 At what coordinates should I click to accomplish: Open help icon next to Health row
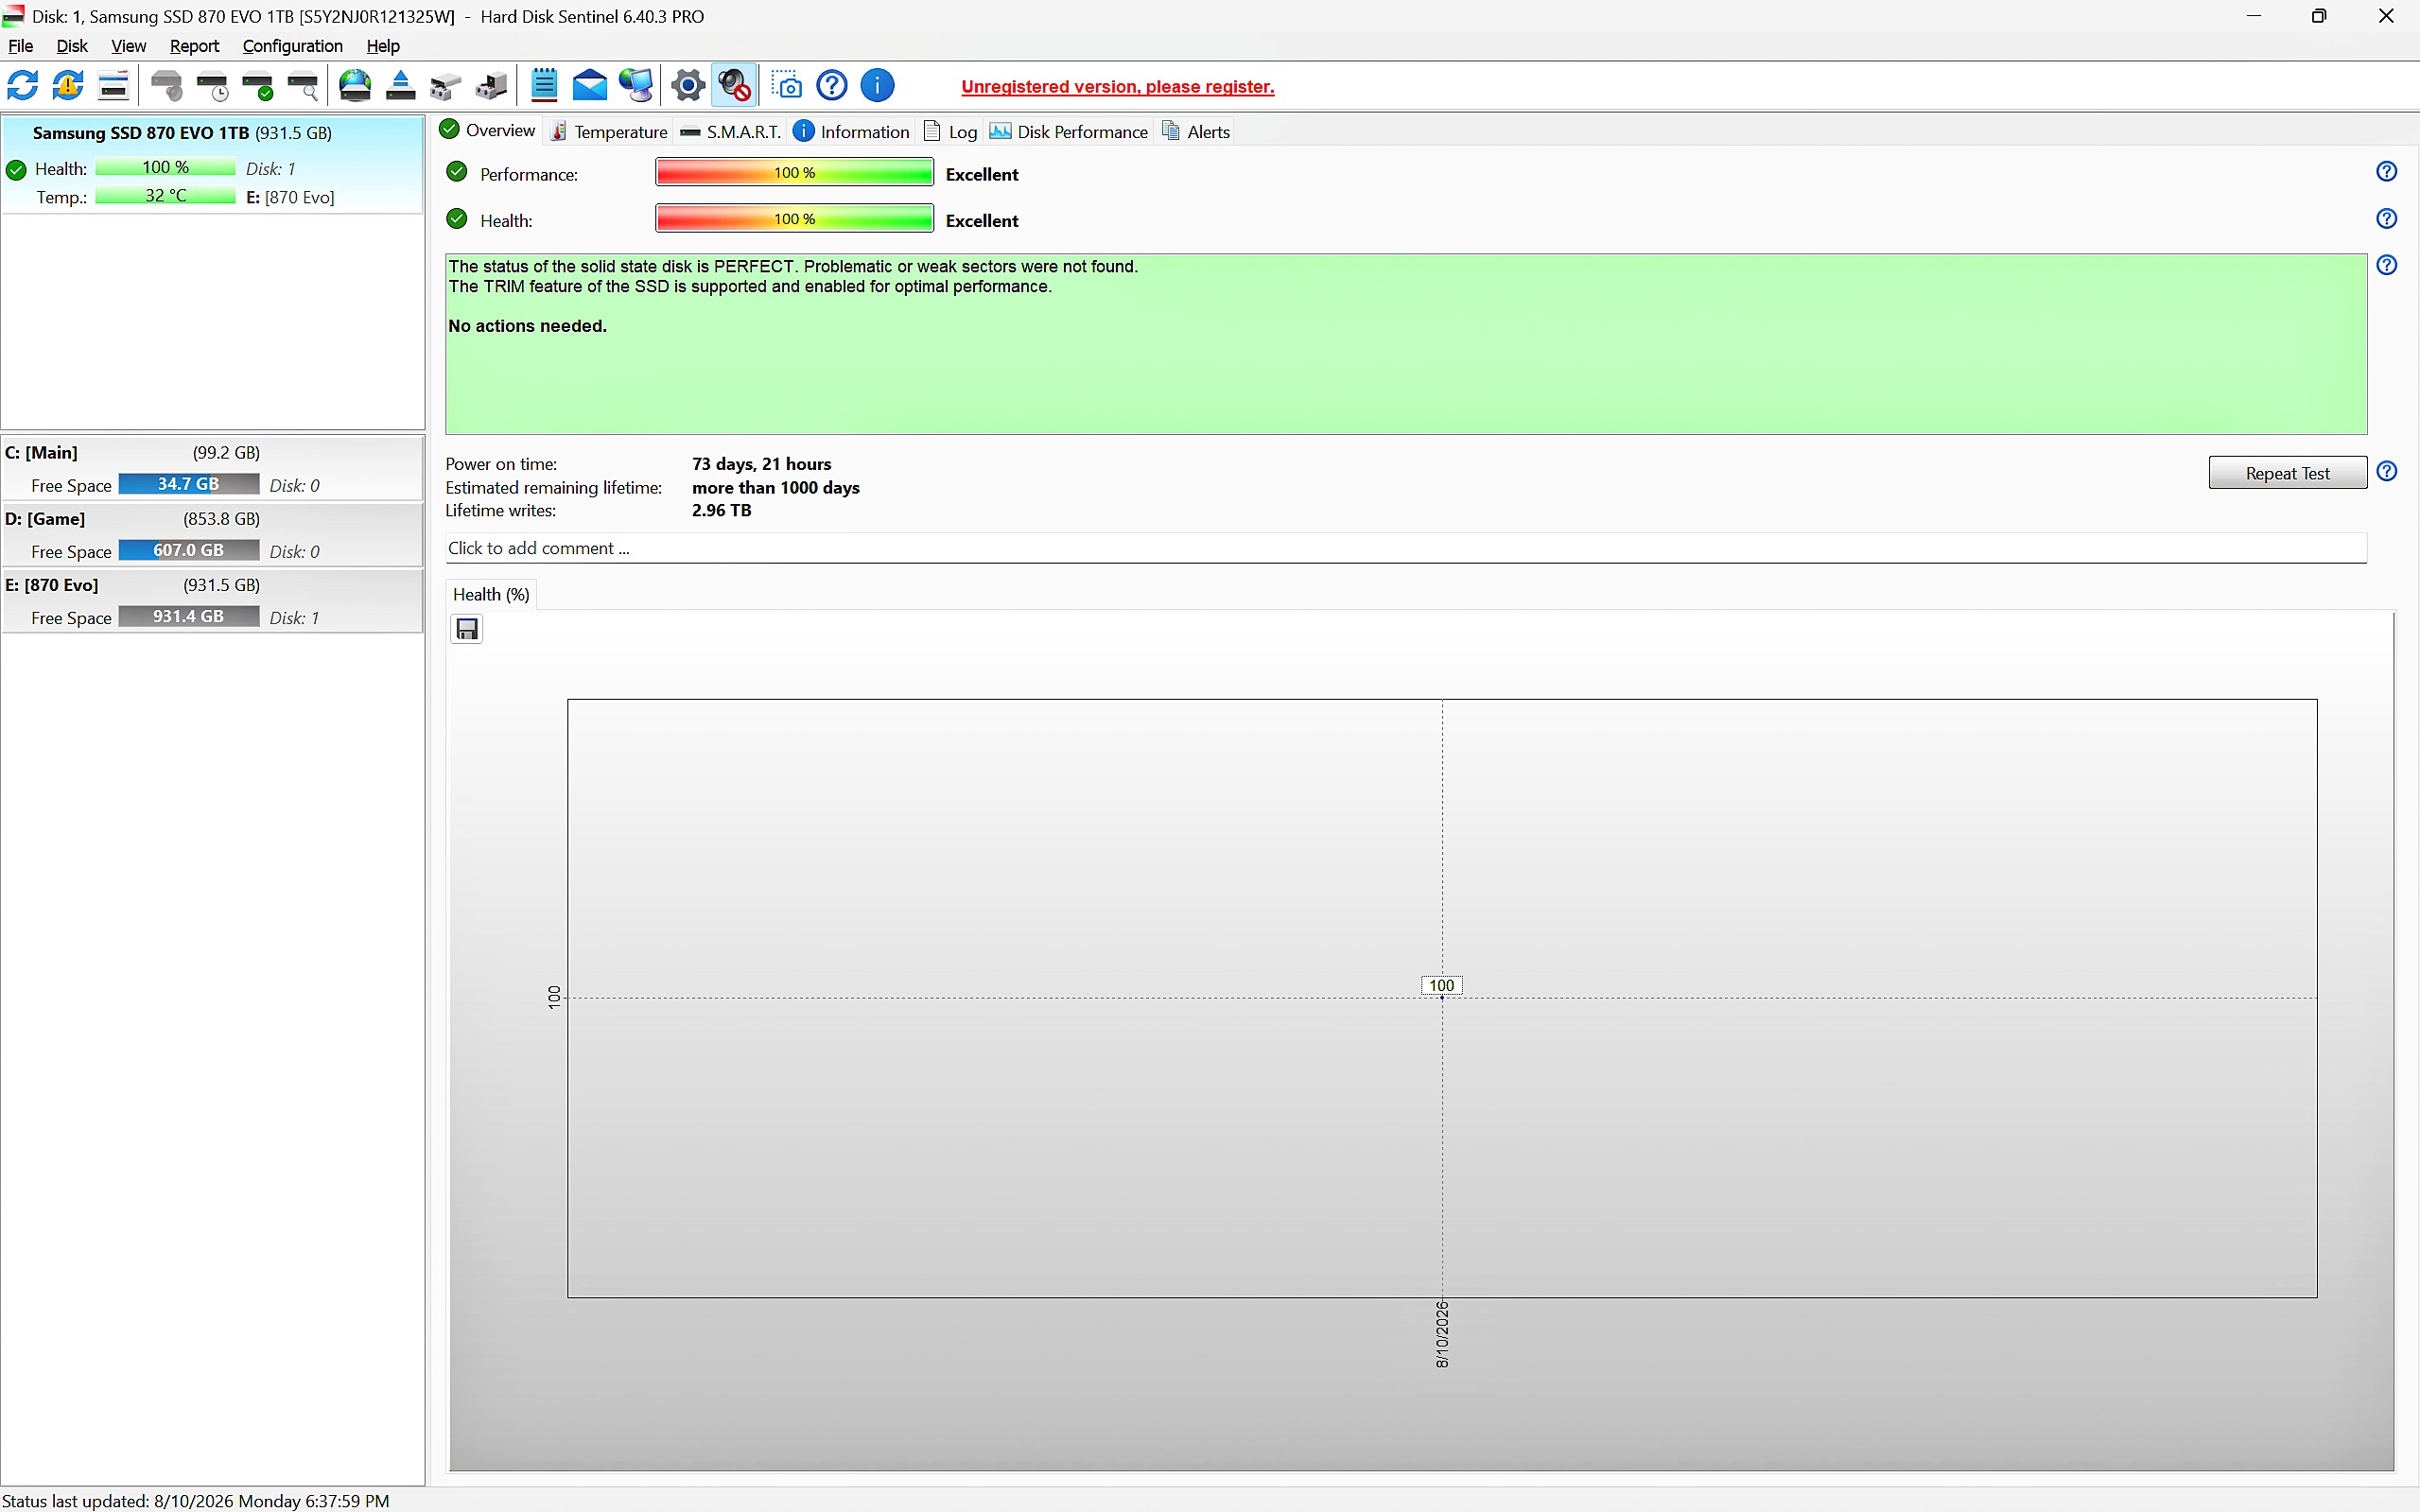pyautogui.click(x=2387, y=219)
